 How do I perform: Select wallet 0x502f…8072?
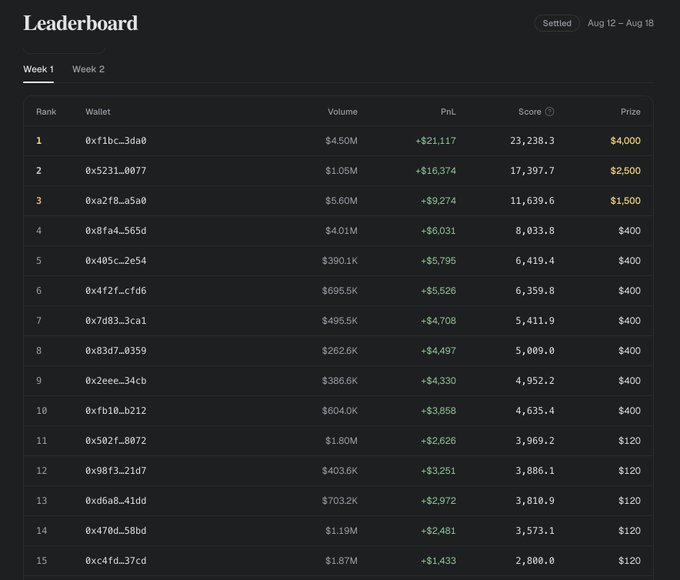[x=116, y=441]
